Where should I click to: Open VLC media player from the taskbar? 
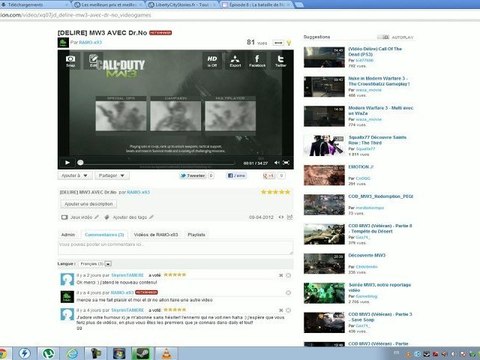tap(166, 353)
